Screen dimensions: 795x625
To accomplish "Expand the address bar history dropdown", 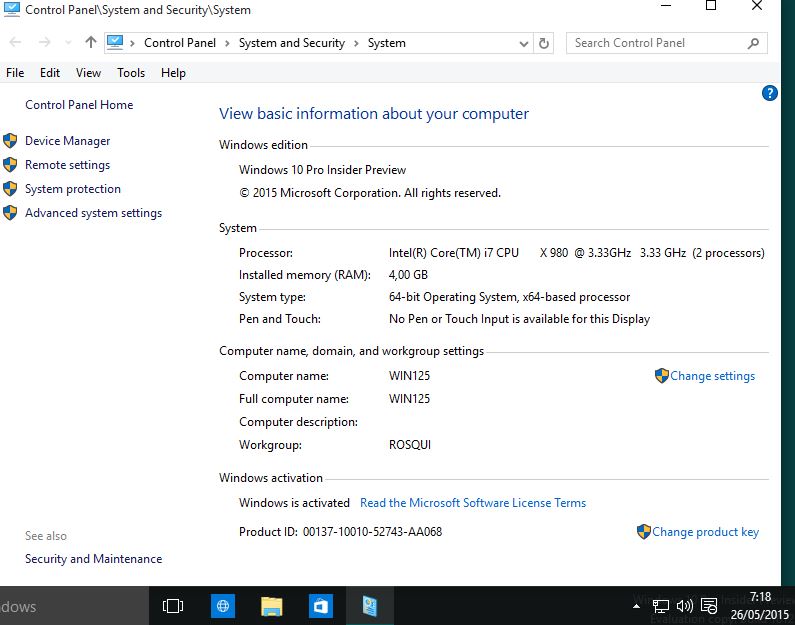I will coord(524,43).
